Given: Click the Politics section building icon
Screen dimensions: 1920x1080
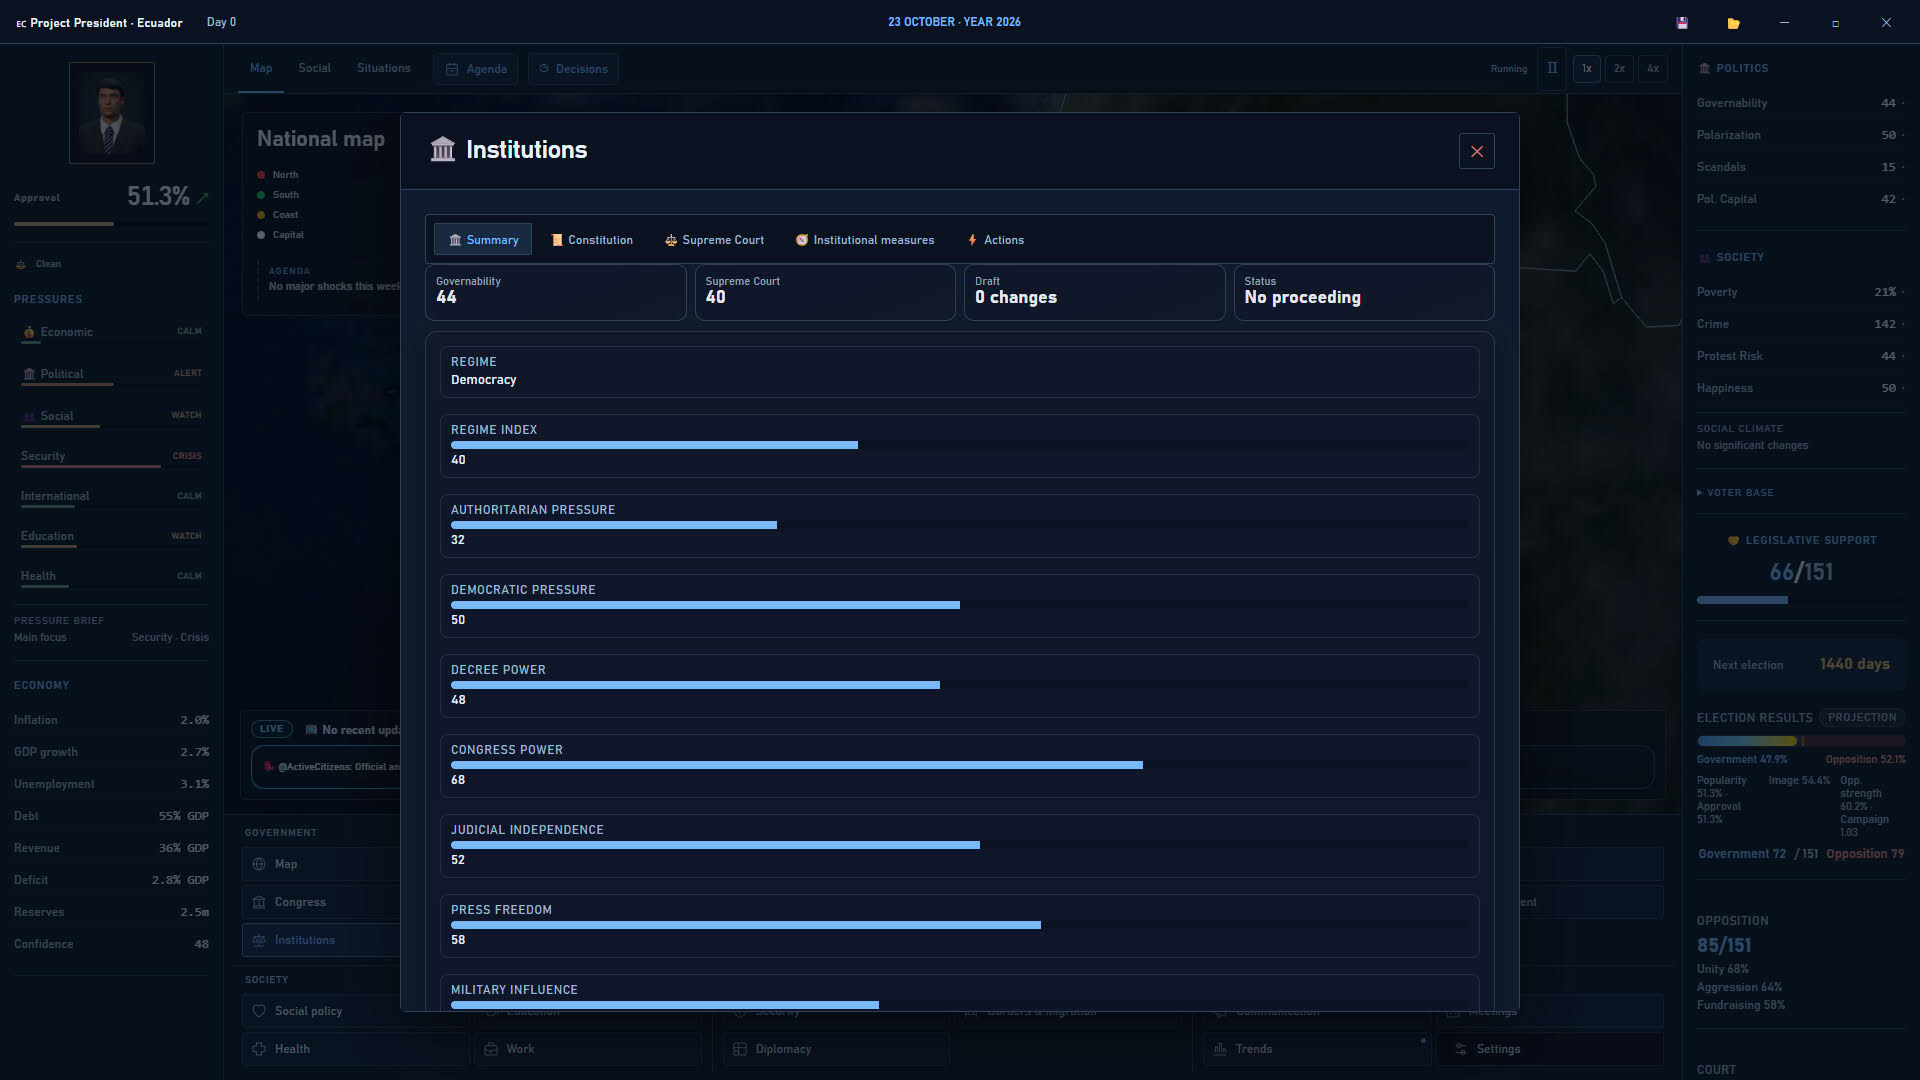Looking at the screenshot, I should point(1704,68).
